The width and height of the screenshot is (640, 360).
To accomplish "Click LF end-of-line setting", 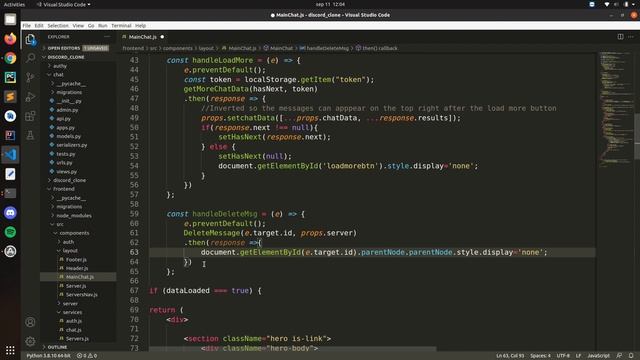I will pos(578,356).
